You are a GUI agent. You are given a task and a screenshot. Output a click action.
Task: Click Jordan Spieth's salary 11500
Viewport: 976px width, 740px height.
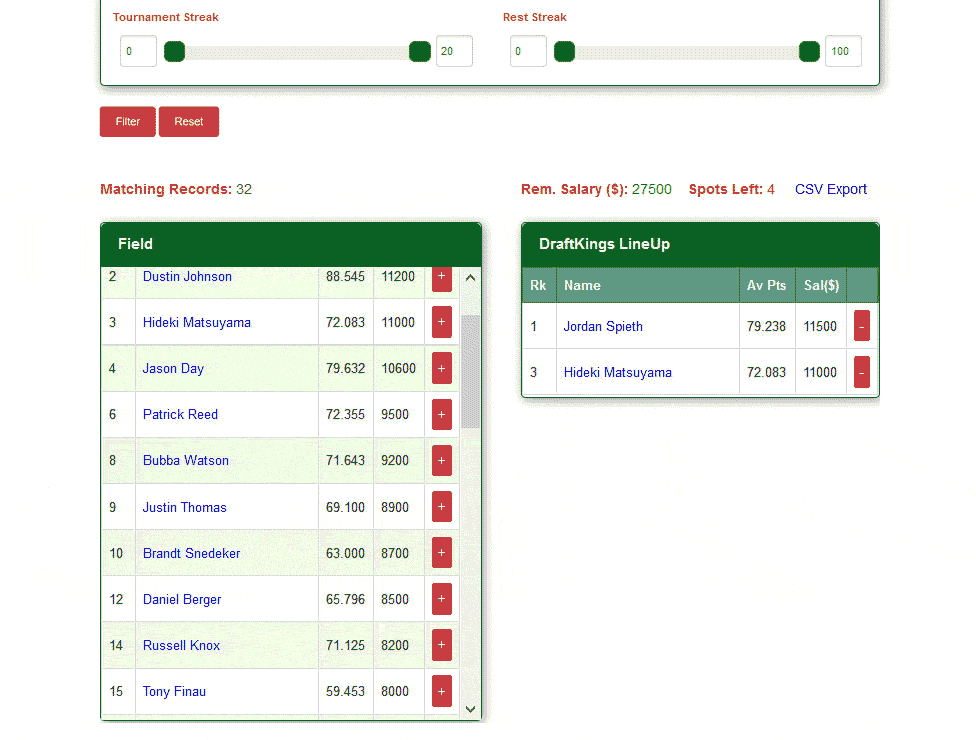pyautogui.click(x=820, y=326)
